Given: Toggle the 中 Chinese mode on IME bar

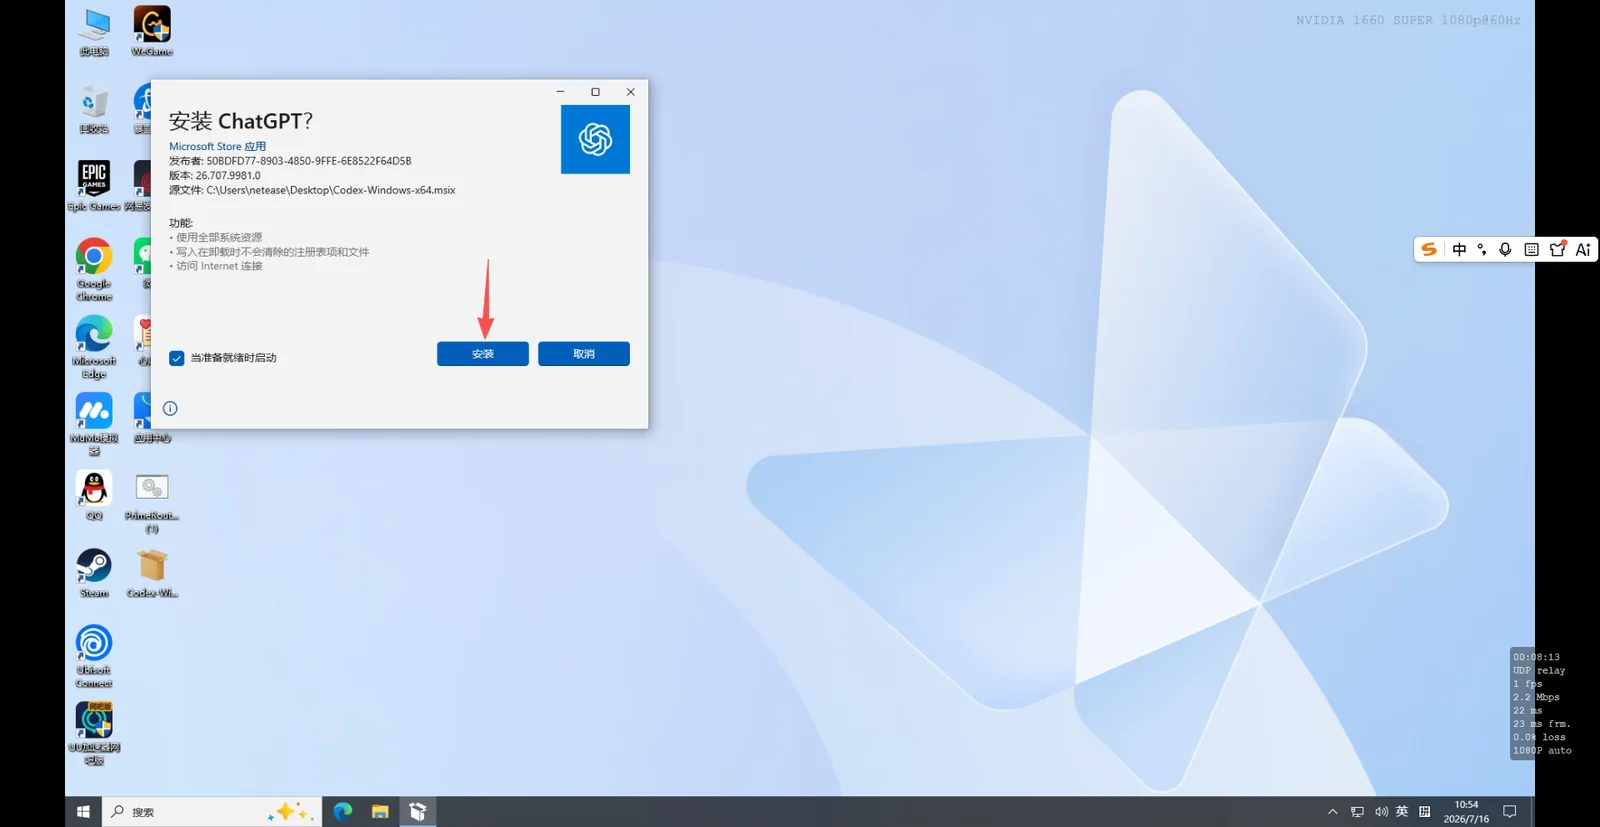Looking at the screenshot, I should (x=1459, y=250).
